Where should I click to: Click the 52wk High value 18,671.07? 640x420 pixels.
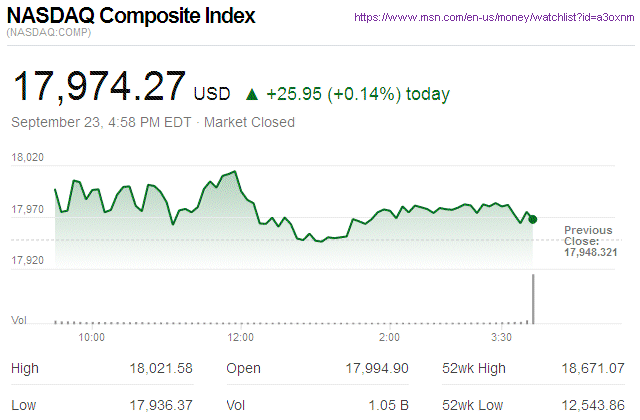(x=595, y=369)
